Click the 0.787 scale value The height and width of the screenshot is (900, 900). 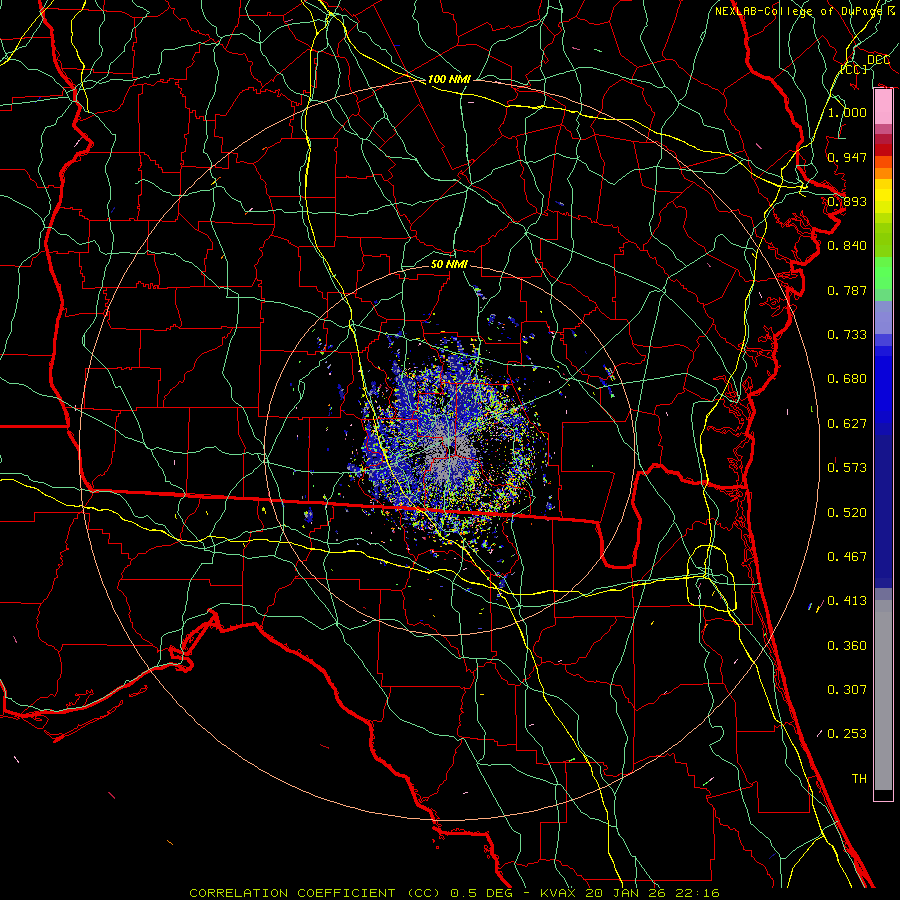[847, 290]
